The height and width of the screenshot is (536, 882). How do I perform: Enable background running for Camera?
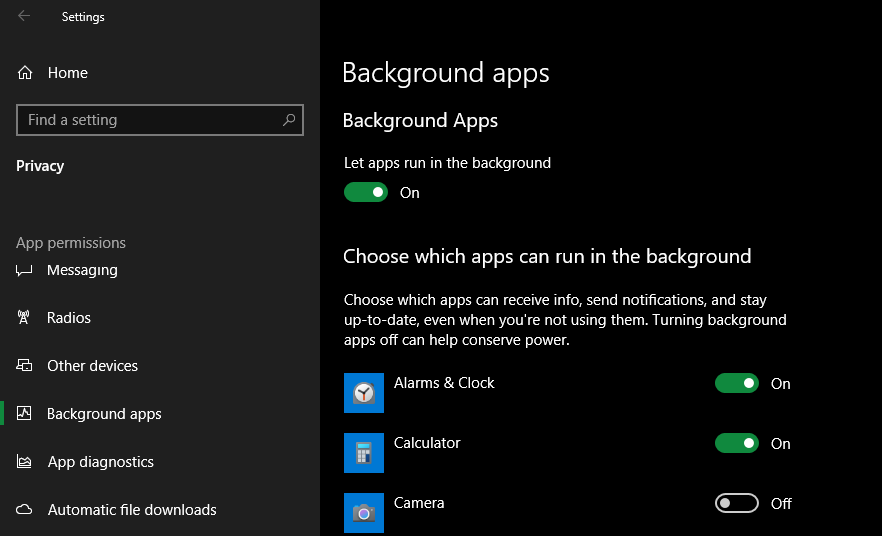(737, 503)
